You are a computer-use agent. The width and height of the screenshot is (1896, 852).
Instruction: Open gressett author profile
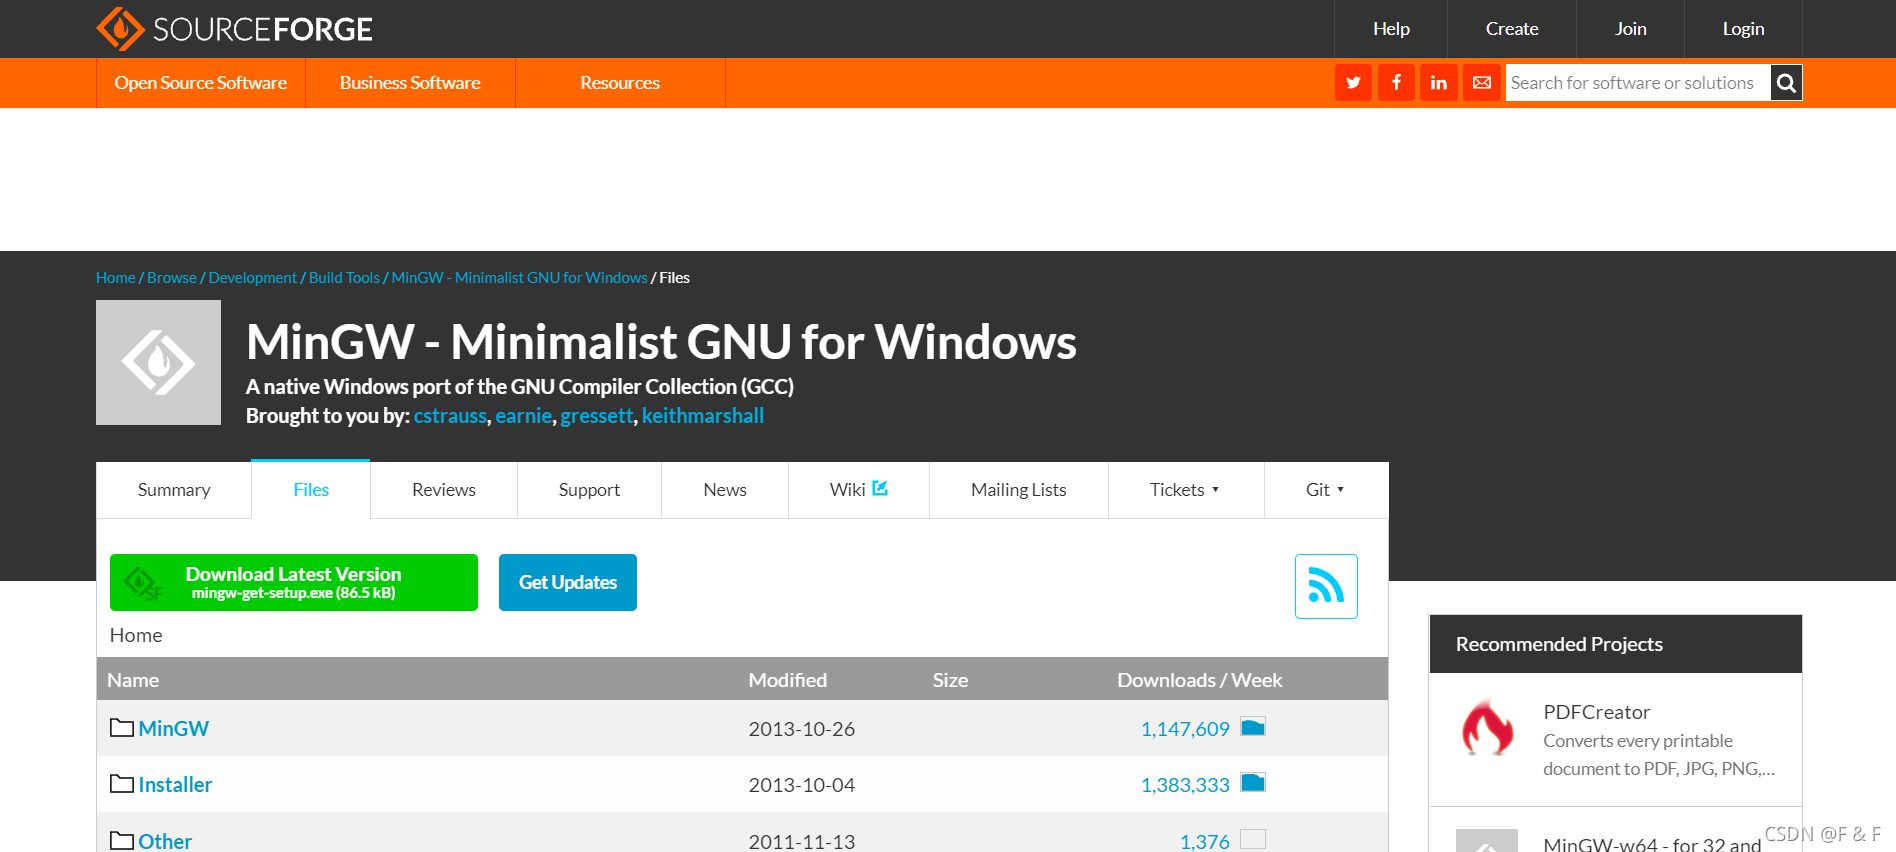(x=597, y=416)
